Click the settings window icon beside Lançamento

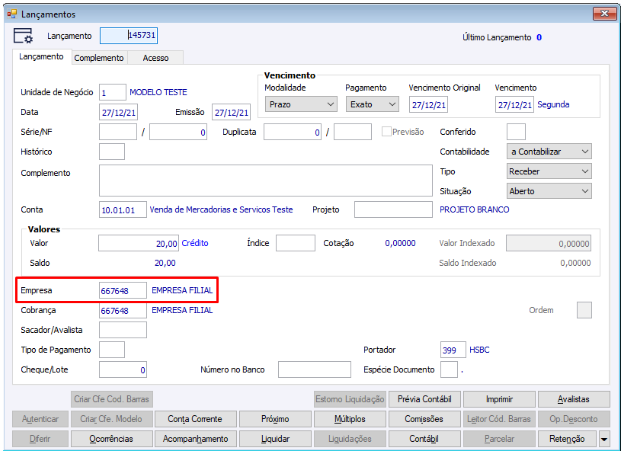click(23, 36)
